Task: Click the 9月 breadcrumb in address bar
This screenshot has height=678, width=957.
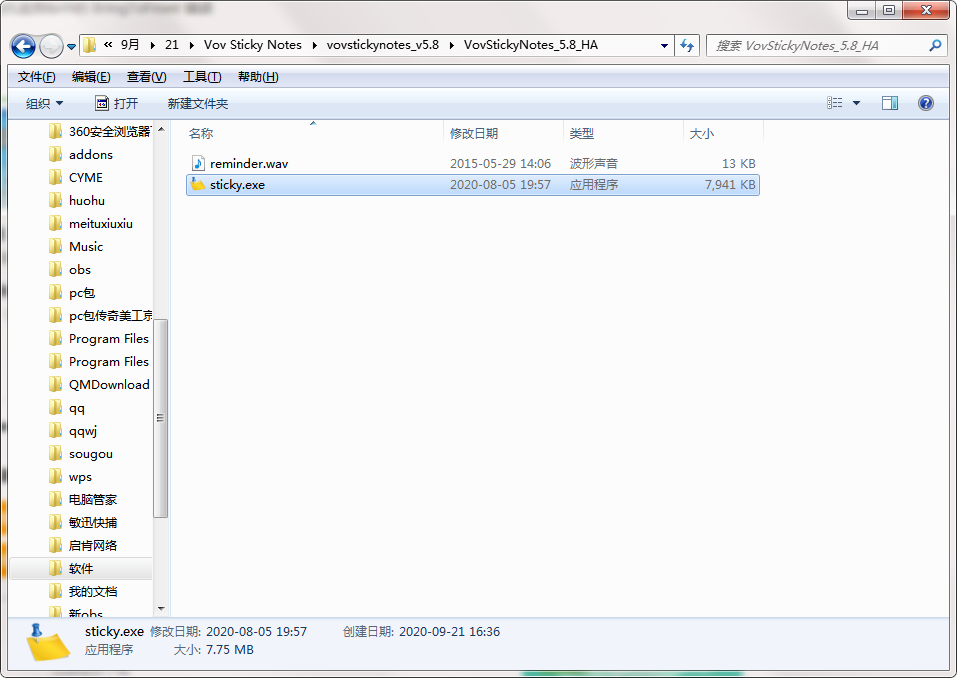Action: (x=130, y=45)
